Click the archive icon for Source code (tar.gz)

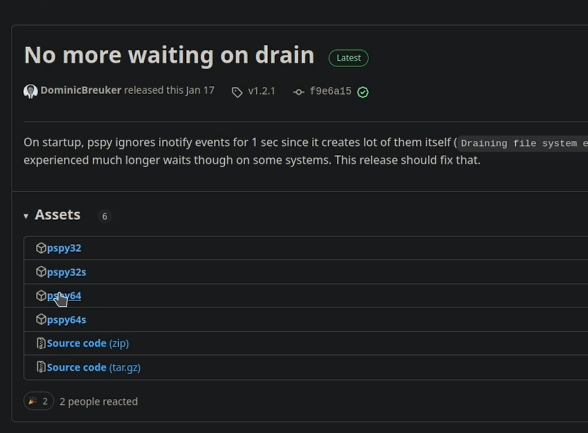coord(41,367)
